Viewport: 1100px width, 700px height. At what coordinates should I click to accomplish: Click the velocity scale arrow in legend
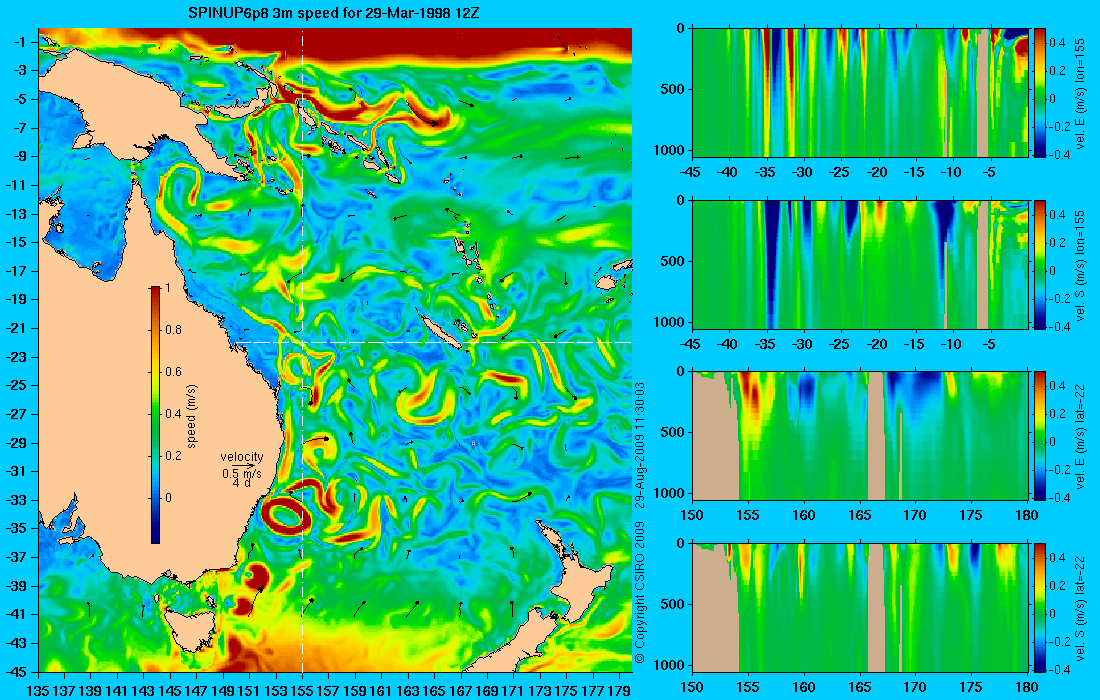click(x=243, y=465)
